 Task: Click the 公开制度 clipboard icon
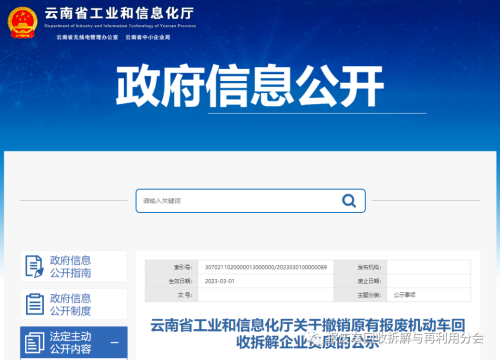(x=35, y=304)
